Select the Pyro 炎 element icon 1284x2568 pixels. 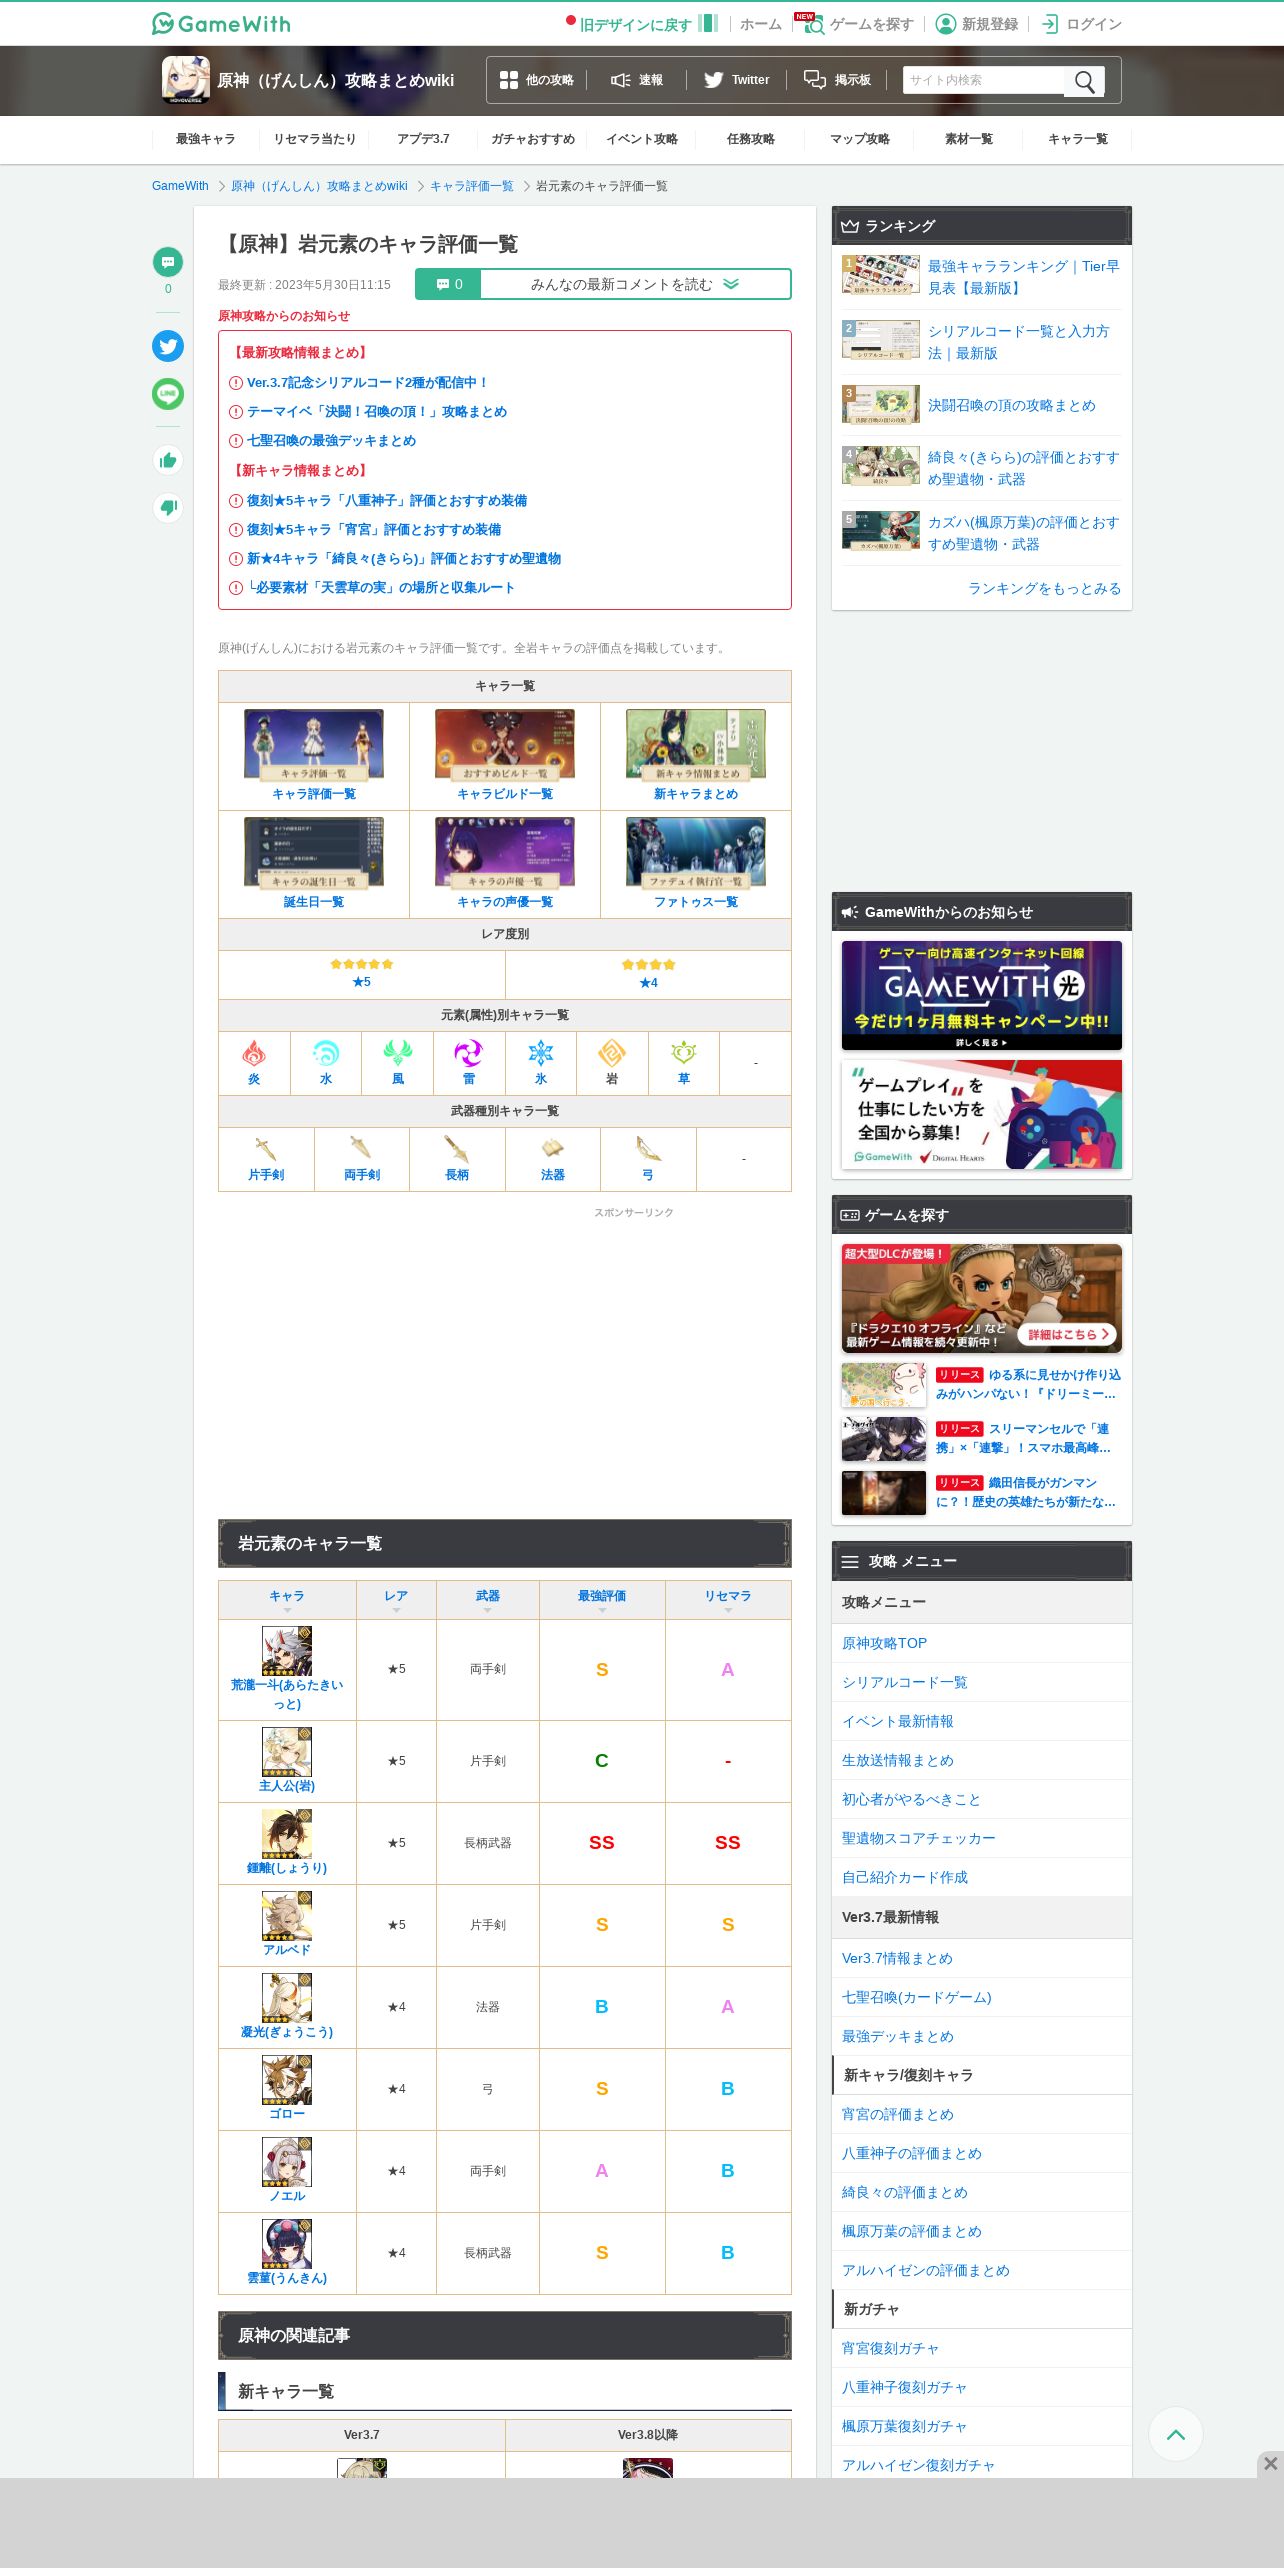[254, 1052]
